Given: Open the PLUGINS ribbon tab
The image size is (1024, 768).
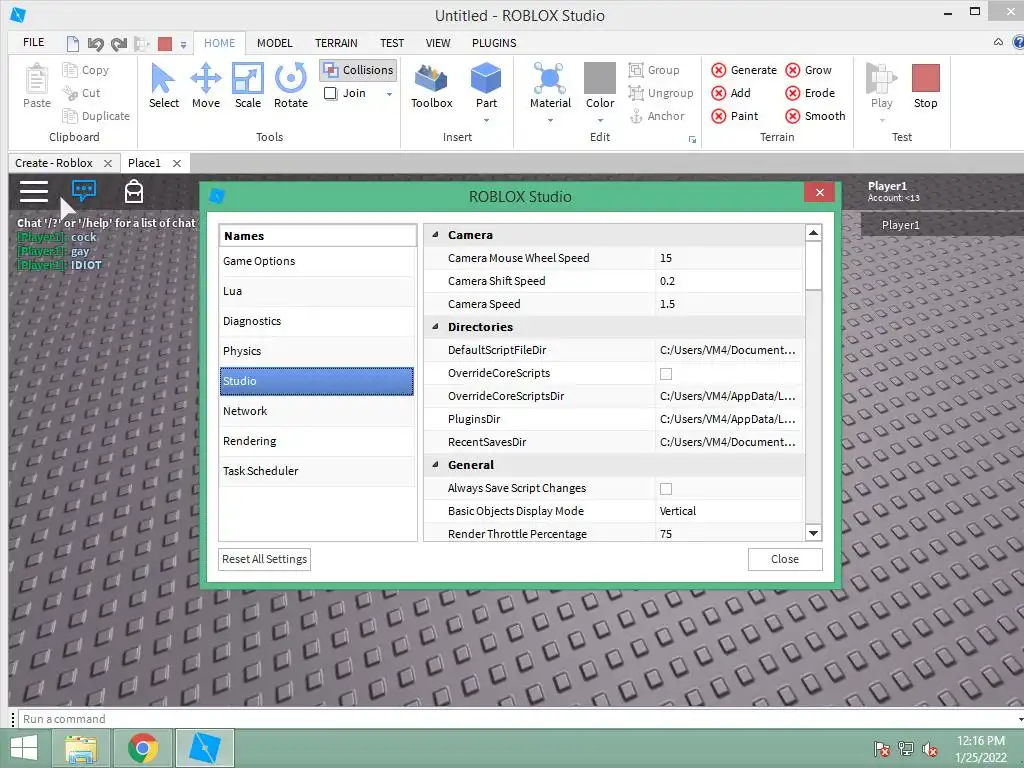Looking at the screenshot, I should (494, 43).
